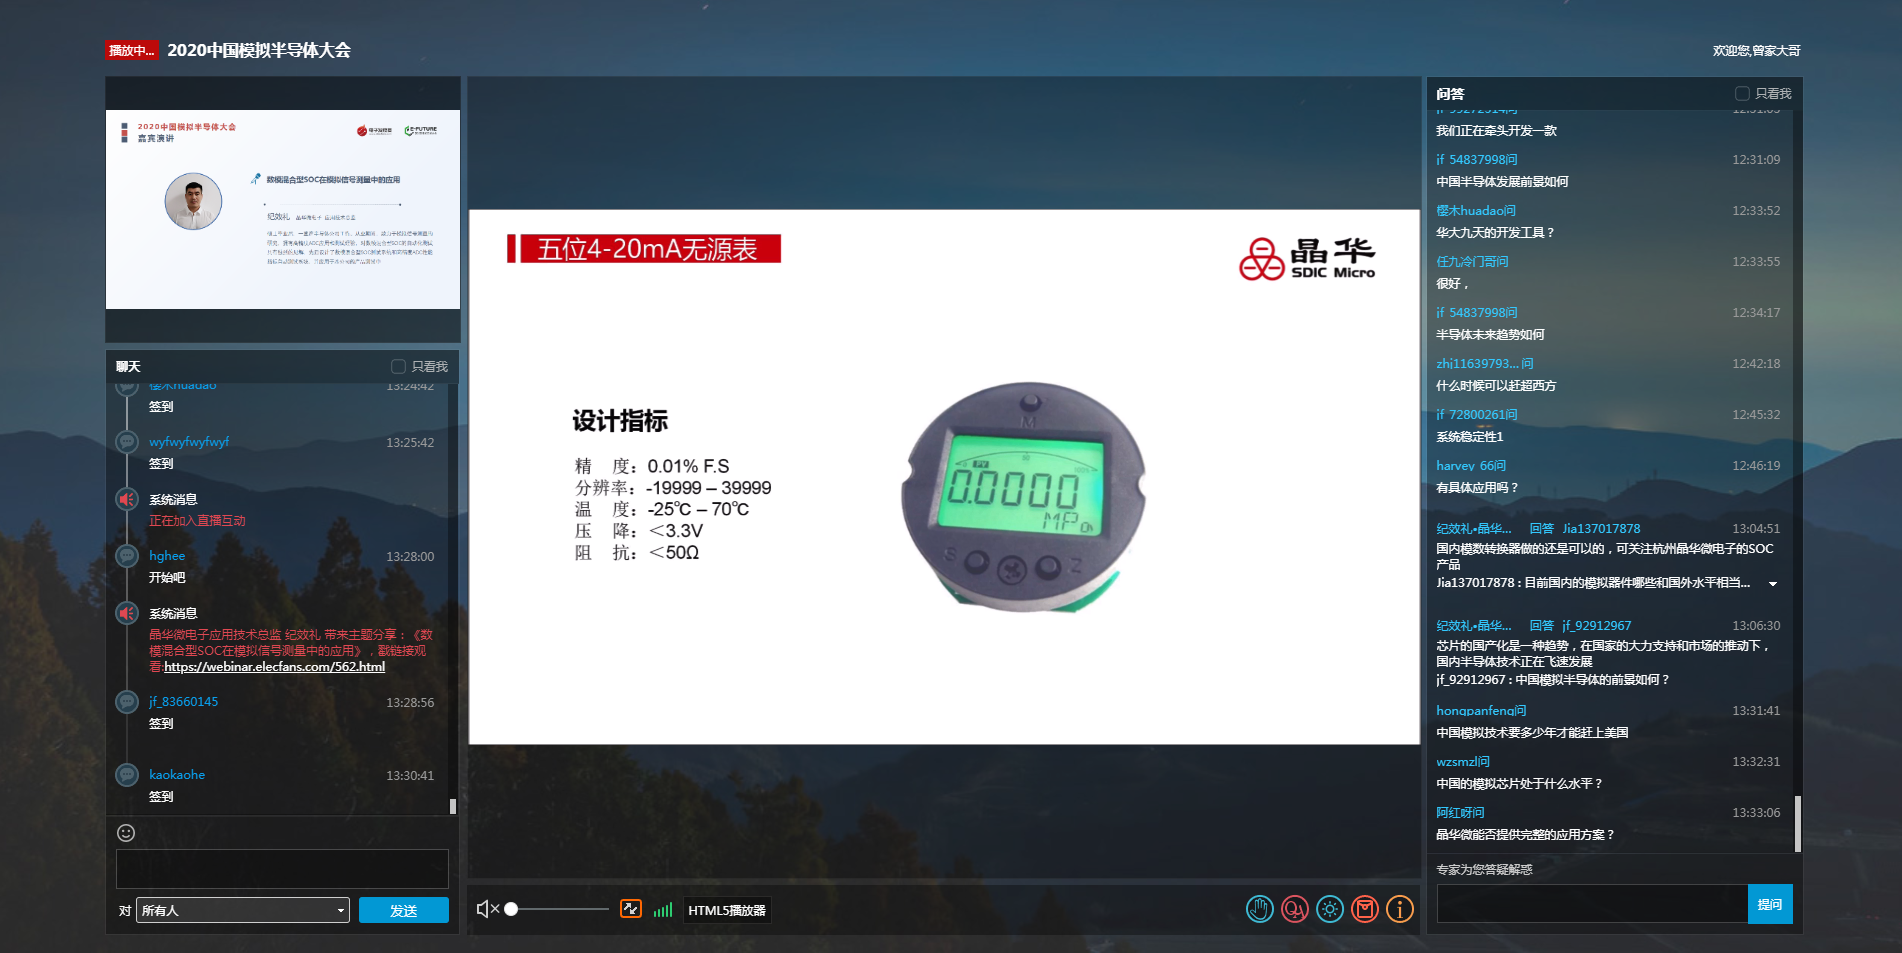The image size is (1902, 953).
Task: Click username kaokaohe in chat
Action: (x=177, y=775)
